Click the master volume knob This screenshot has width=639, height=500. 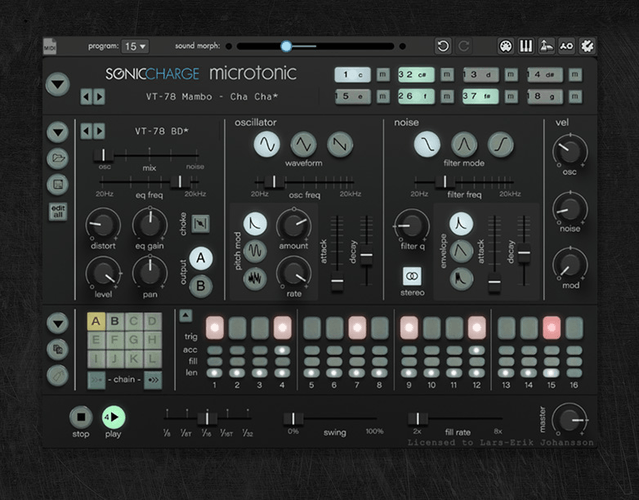[570, 420]
